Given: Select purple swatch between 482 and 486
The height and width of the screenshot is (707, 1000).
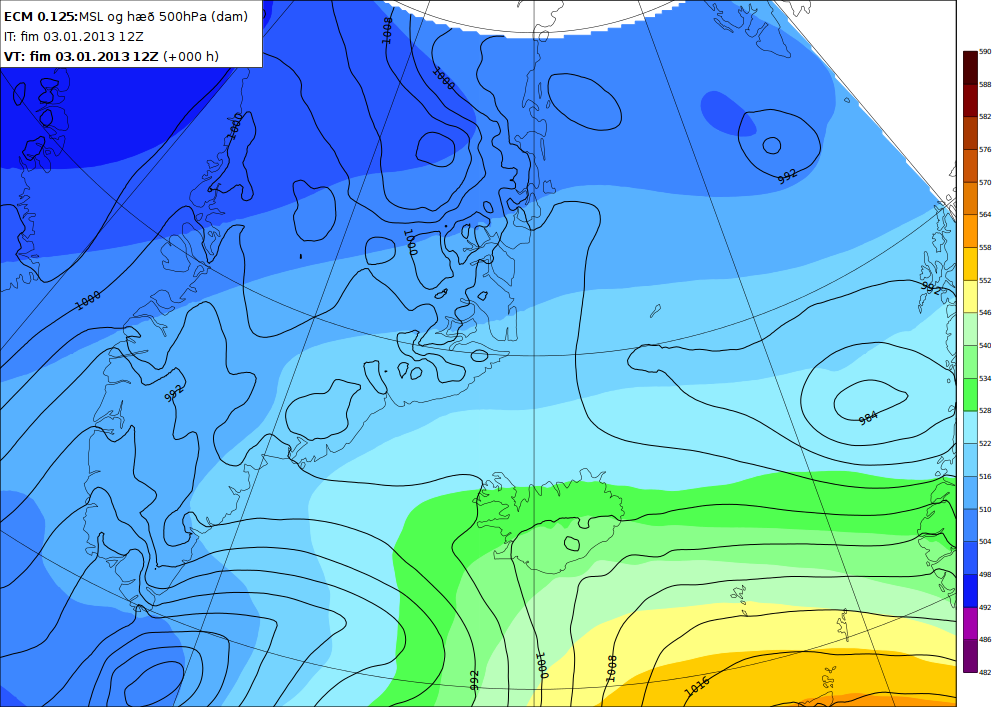Looking at the screenshot, I should pyautogui.click(x=970, y=655).
